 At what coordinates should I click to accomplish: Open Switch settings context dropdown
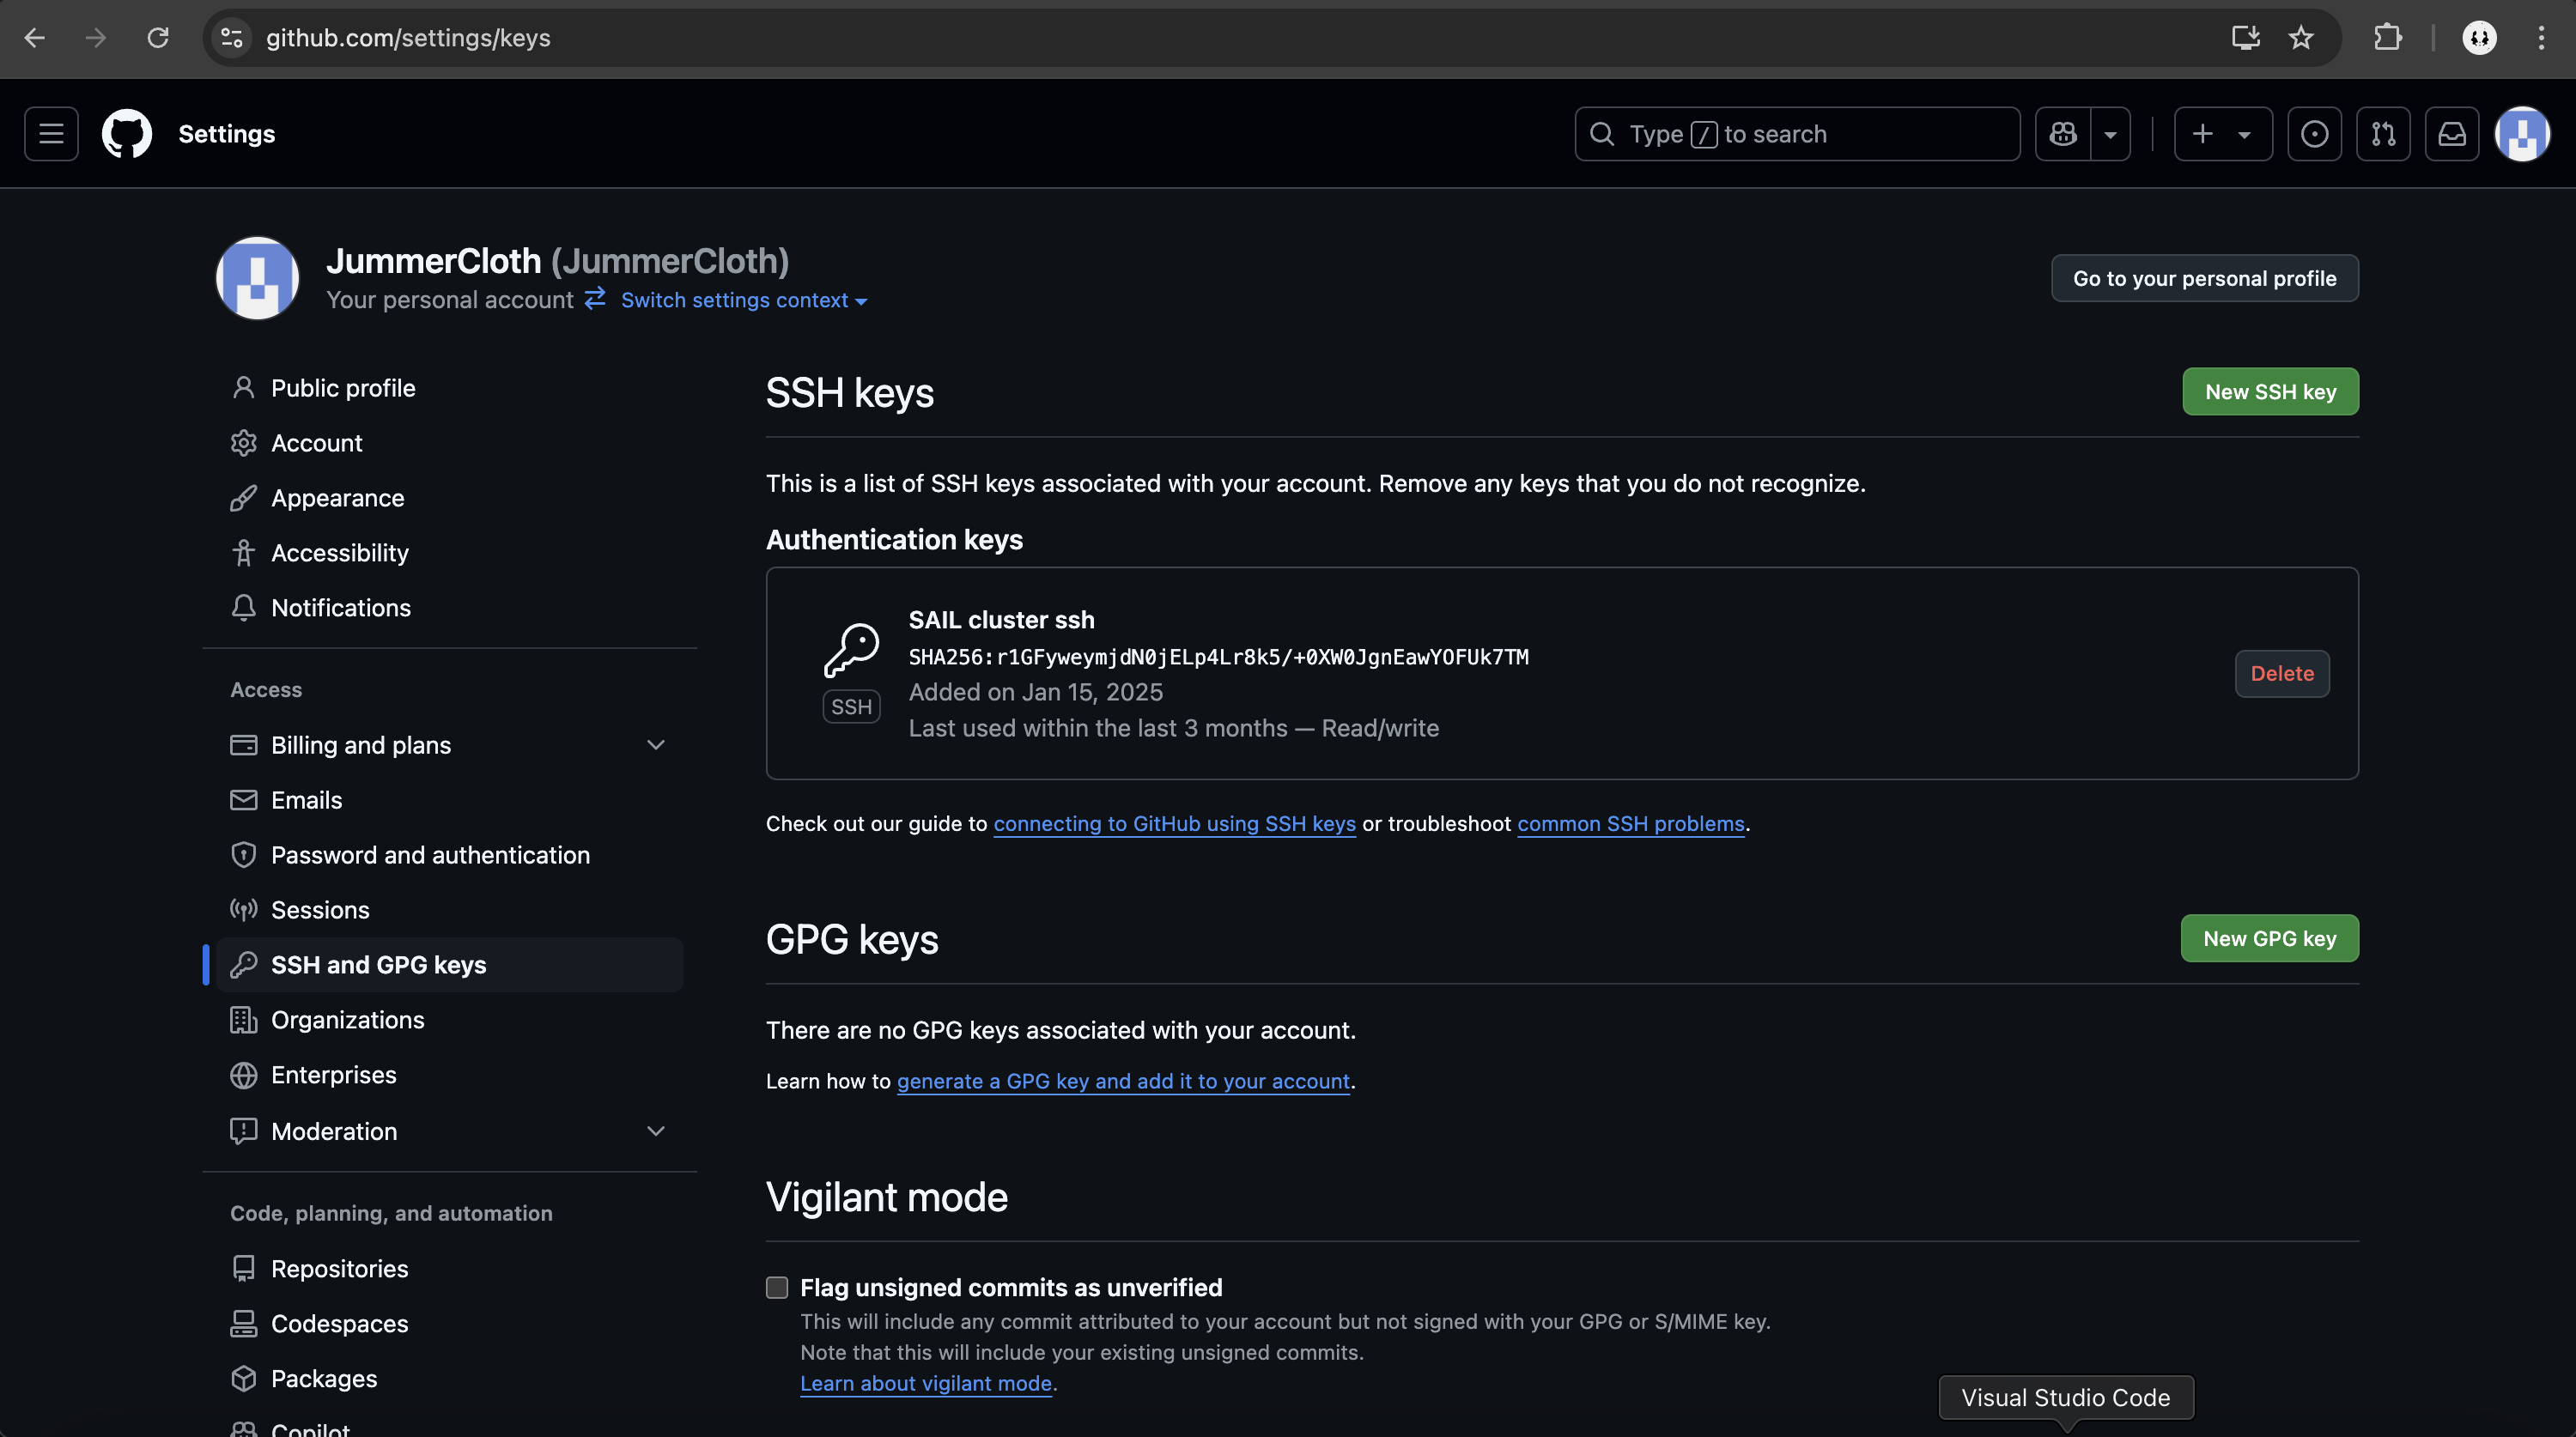tap(743, 300)
